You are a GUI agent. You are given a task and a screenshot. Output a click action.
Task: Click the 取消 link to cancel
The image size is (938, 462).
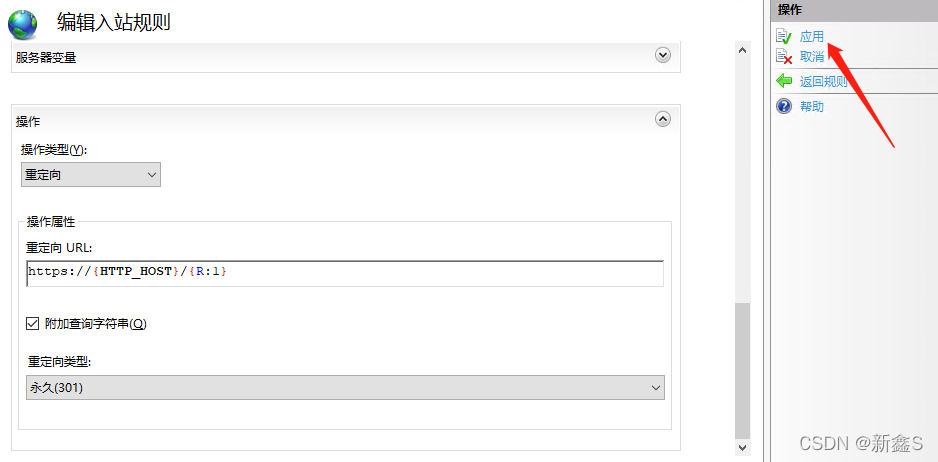point(812,57)
